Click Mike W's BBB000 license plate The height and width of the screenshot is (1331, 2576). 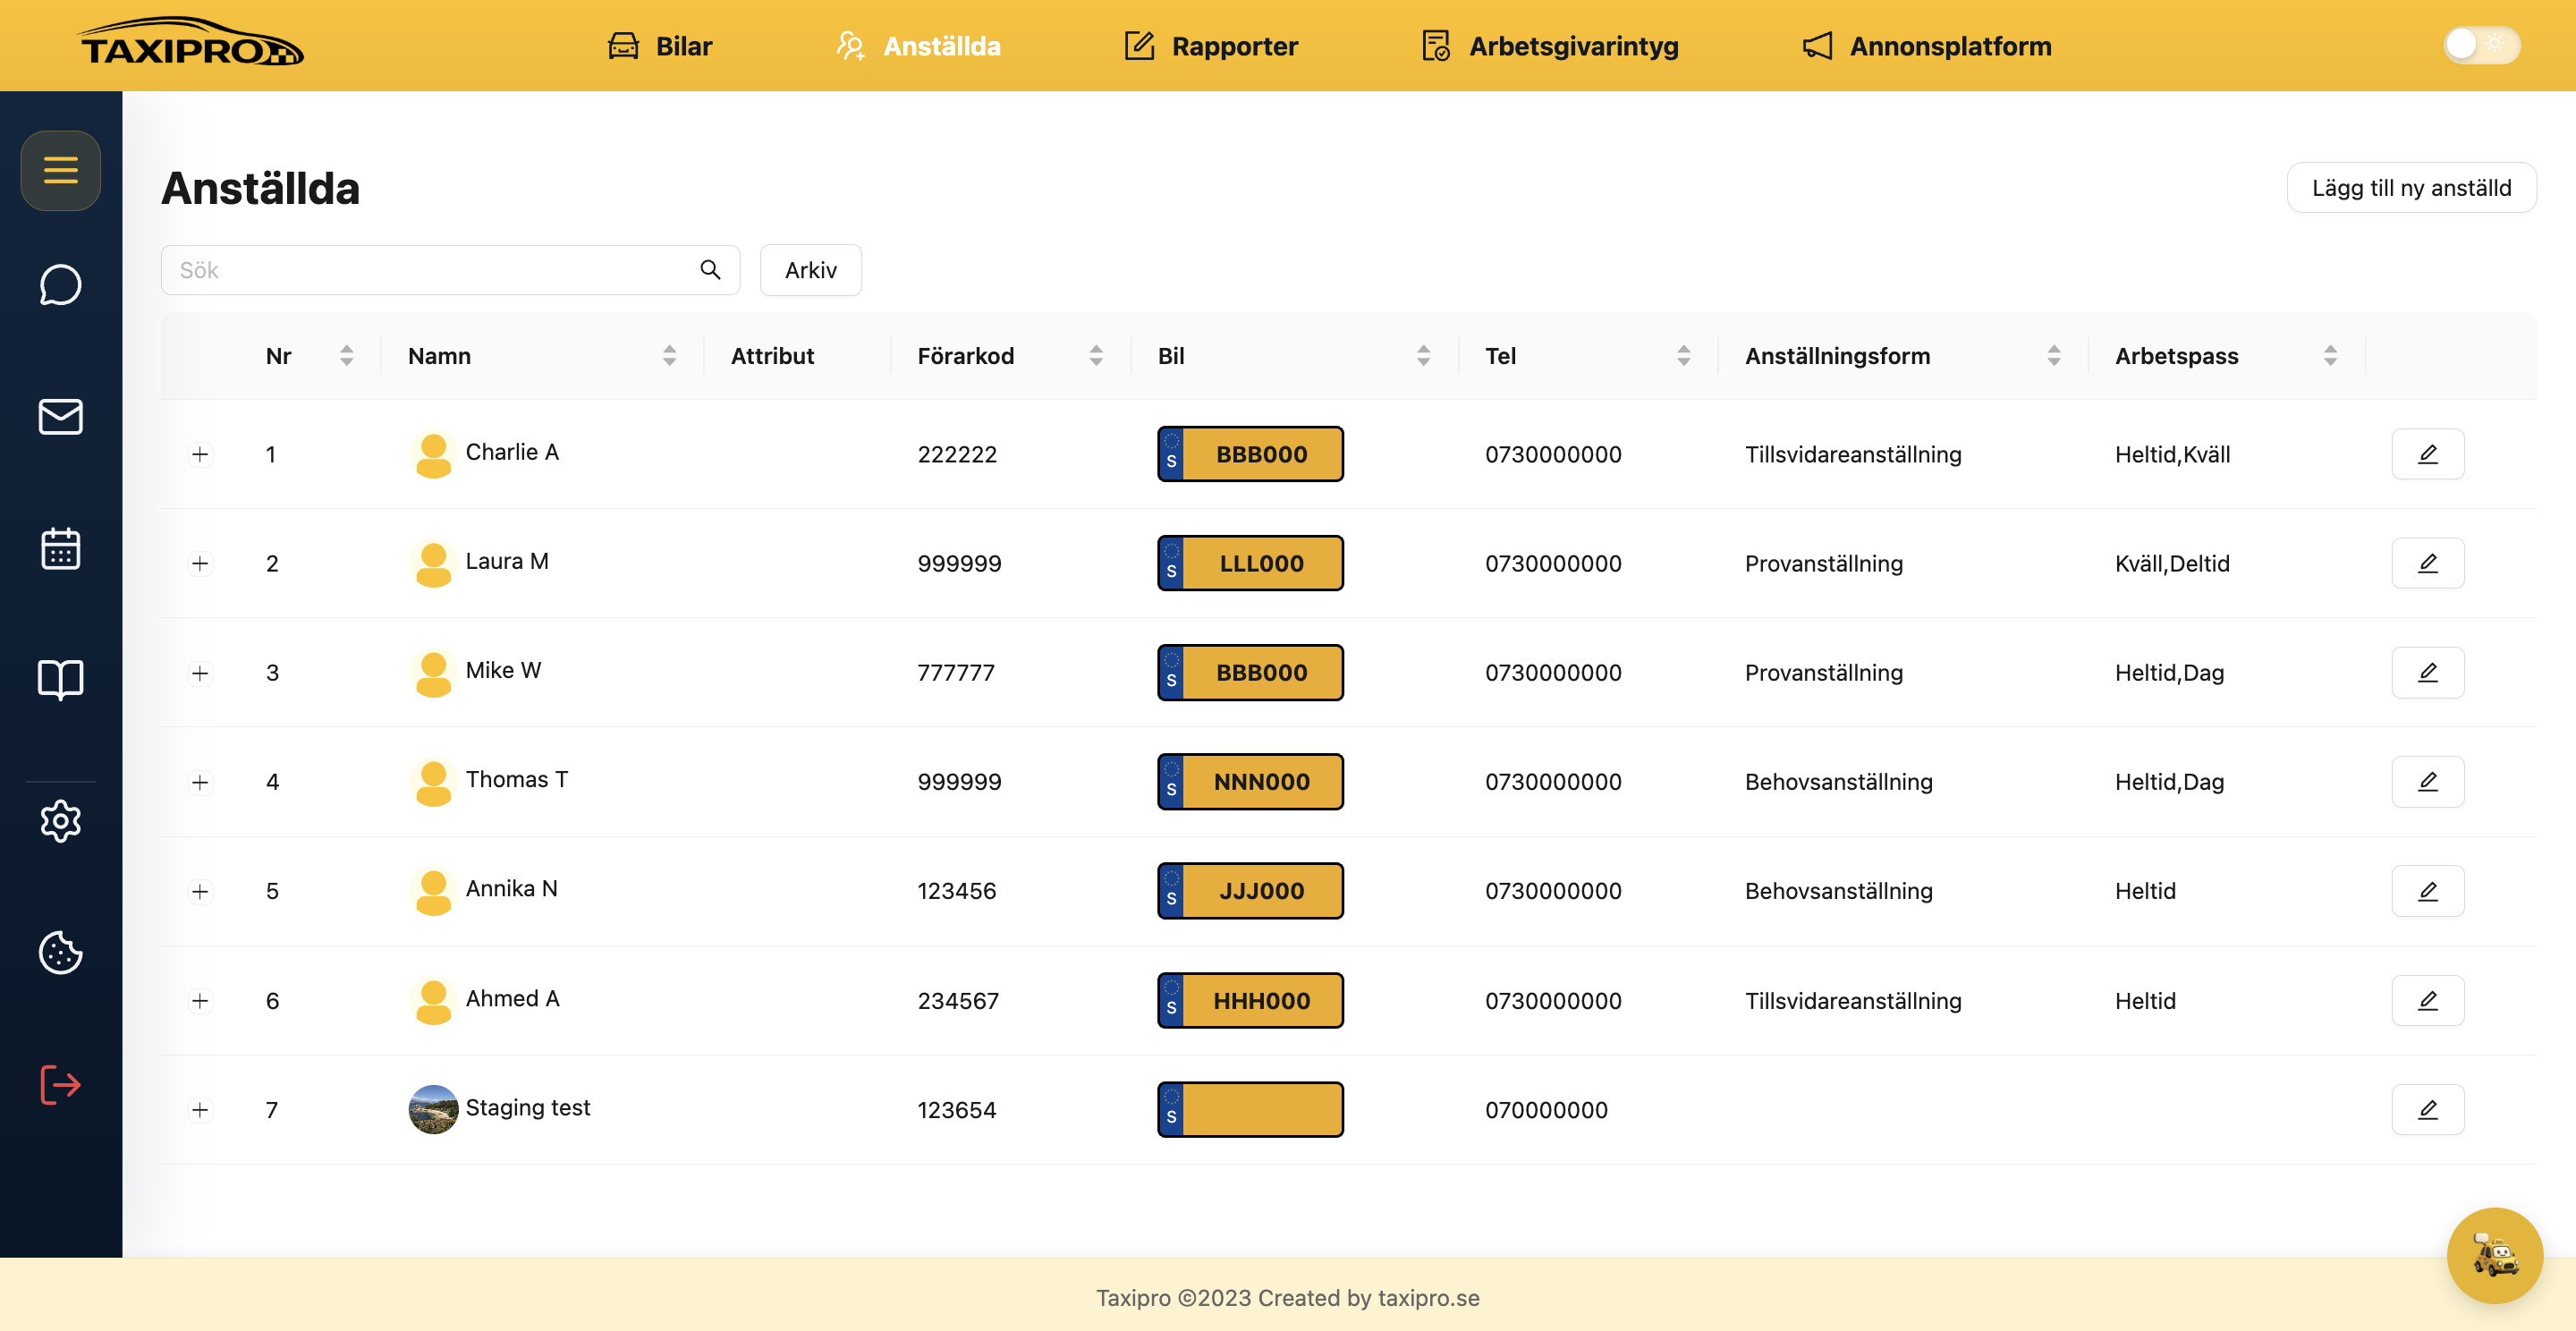tap(1250, 672)
